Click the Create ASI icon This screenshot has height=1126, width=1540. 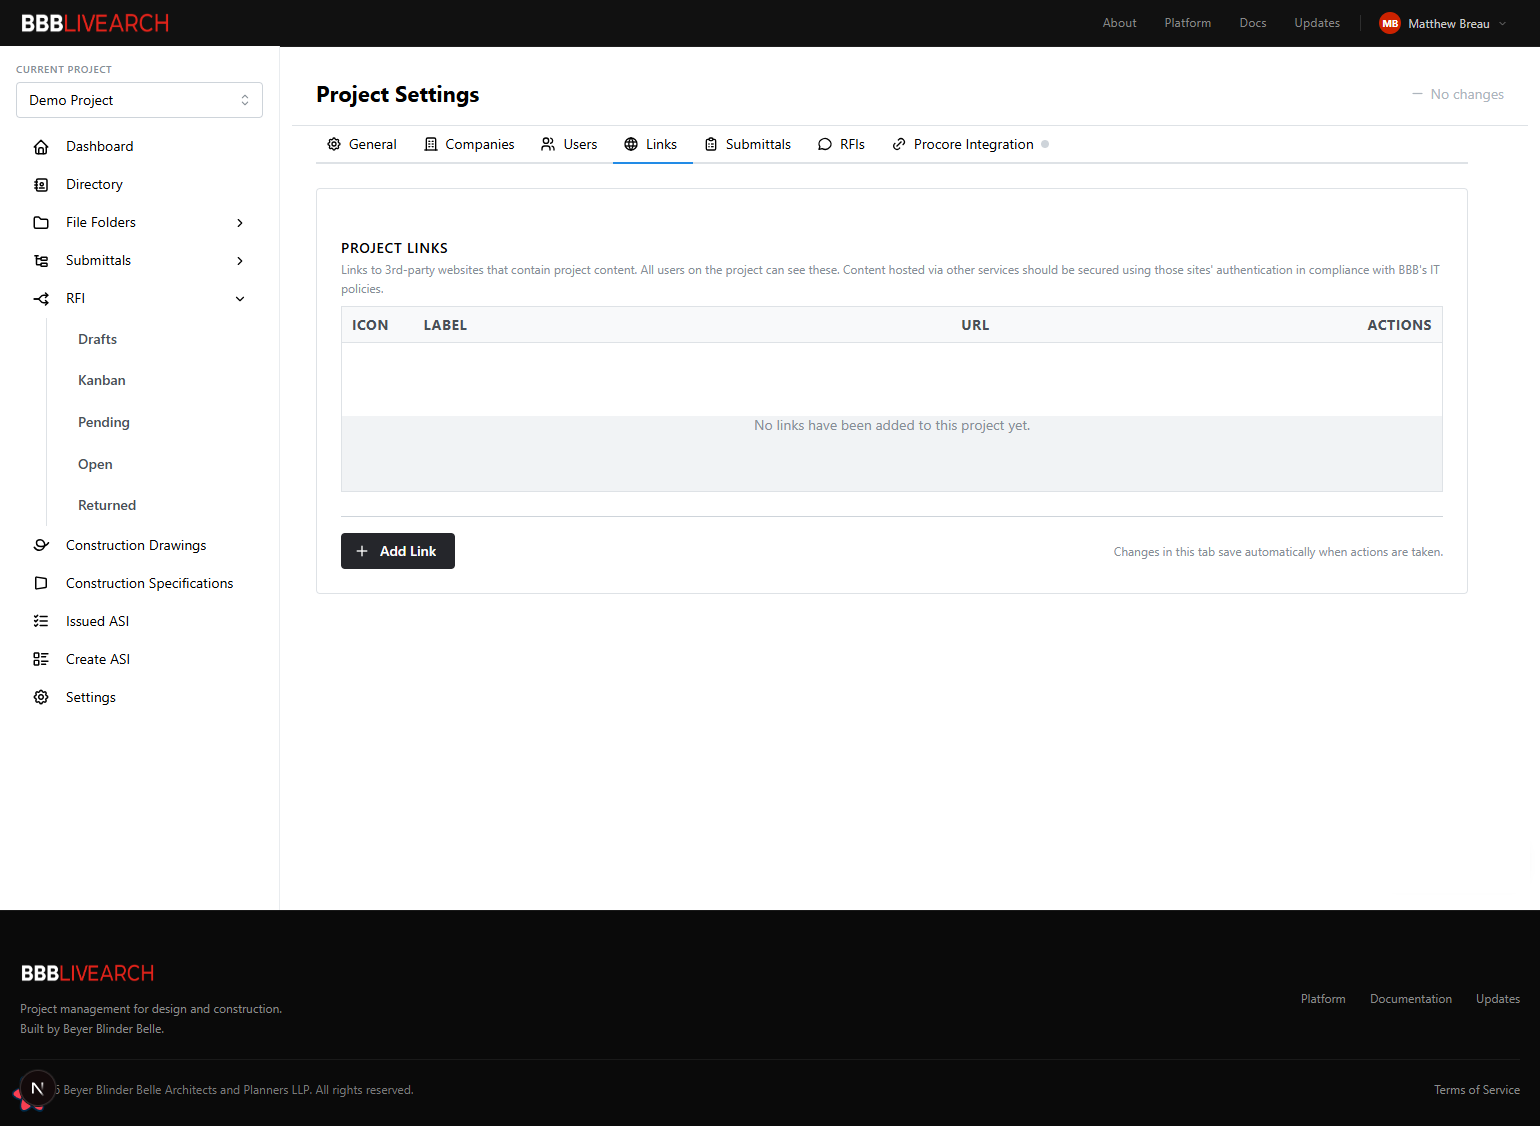[41, 659]
